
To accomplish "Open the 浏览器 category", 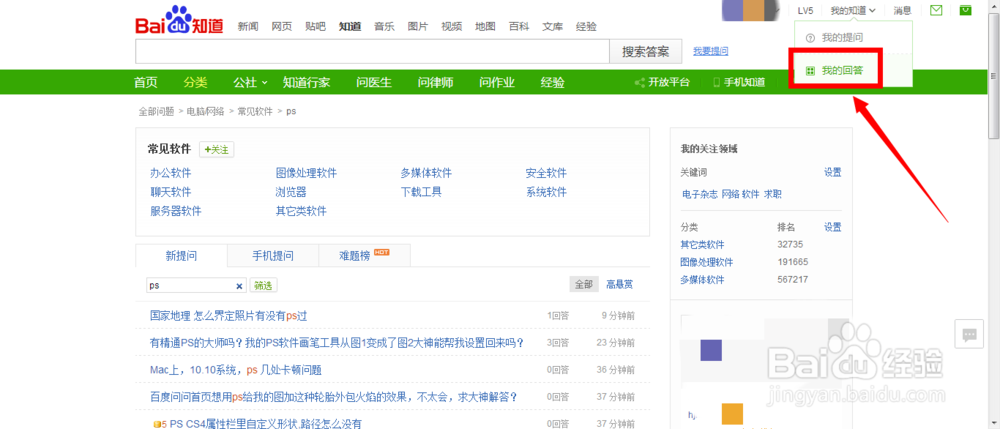I will tap(291, 192).
